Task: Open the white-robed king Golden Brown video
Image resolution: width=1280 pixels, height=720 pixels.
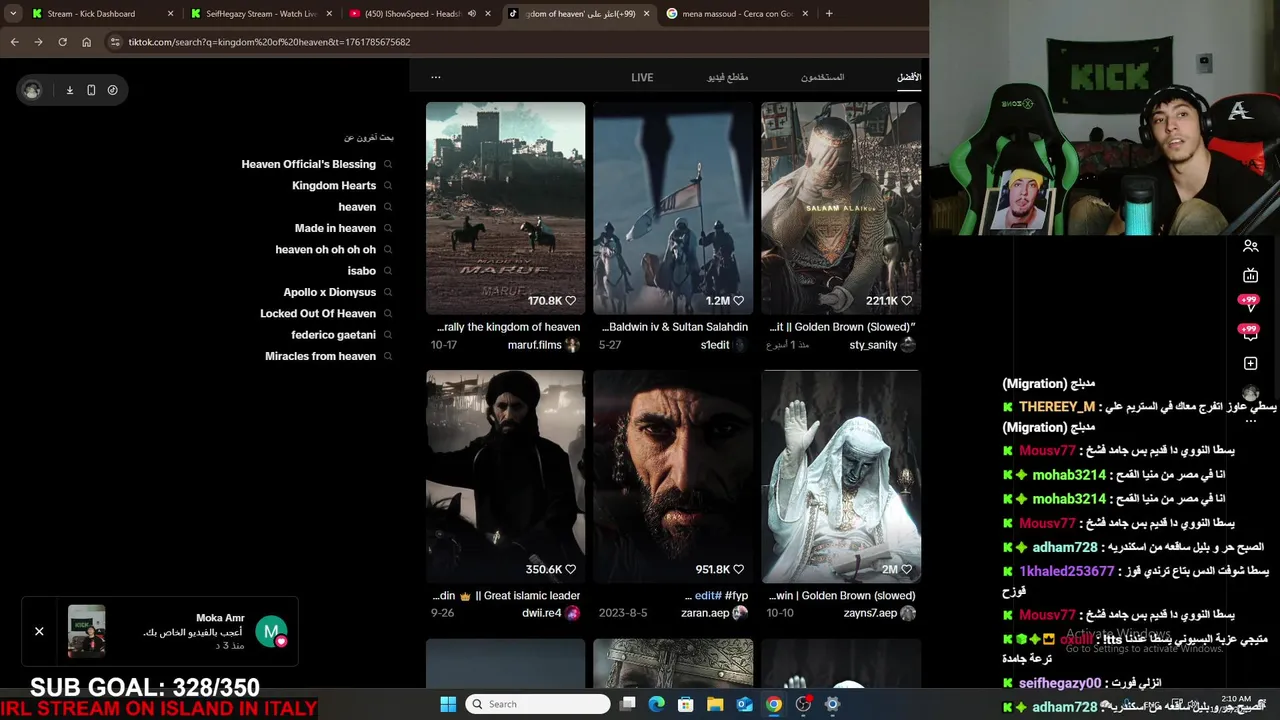Action: pos(841,476)
